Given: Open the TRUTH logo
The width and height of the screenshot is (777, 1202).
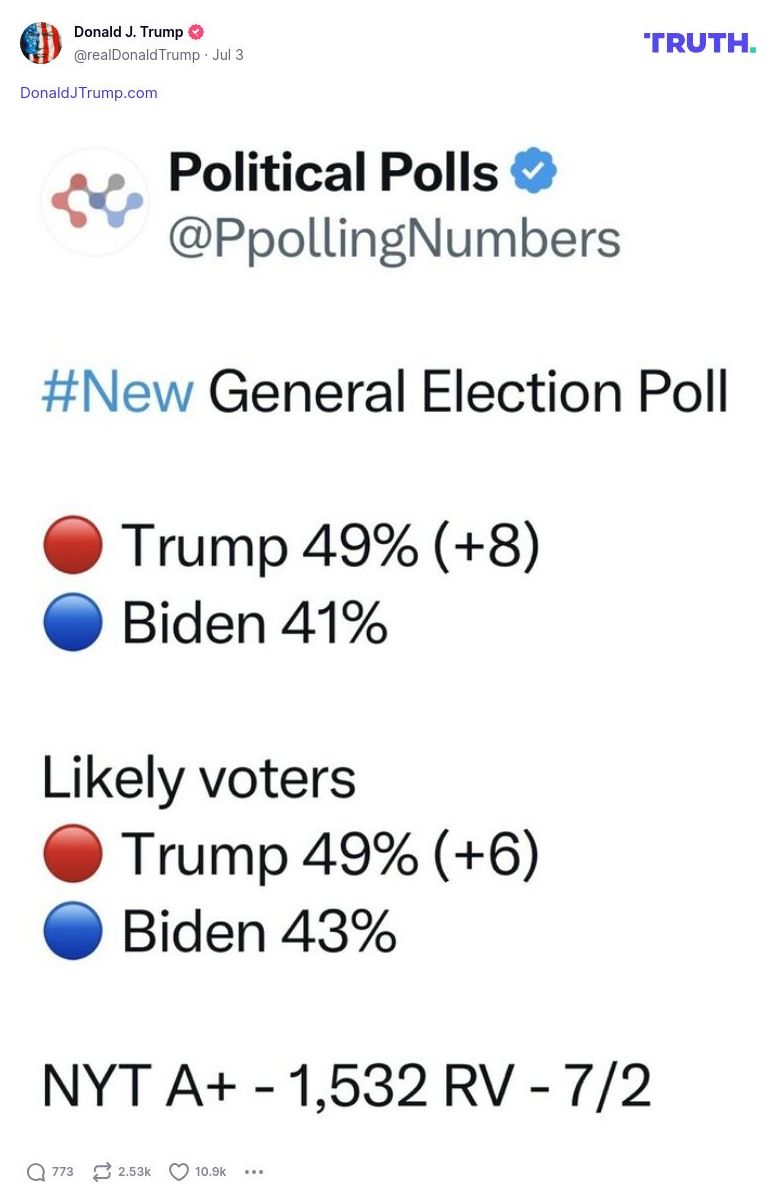Looking at the screenshot, I should (698, 43).
